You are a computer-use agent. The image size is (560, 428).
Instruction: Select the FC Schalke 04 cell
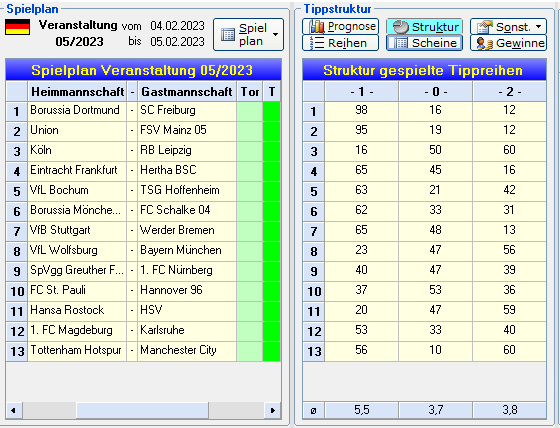pyautogui.click(x=187, y=211)
